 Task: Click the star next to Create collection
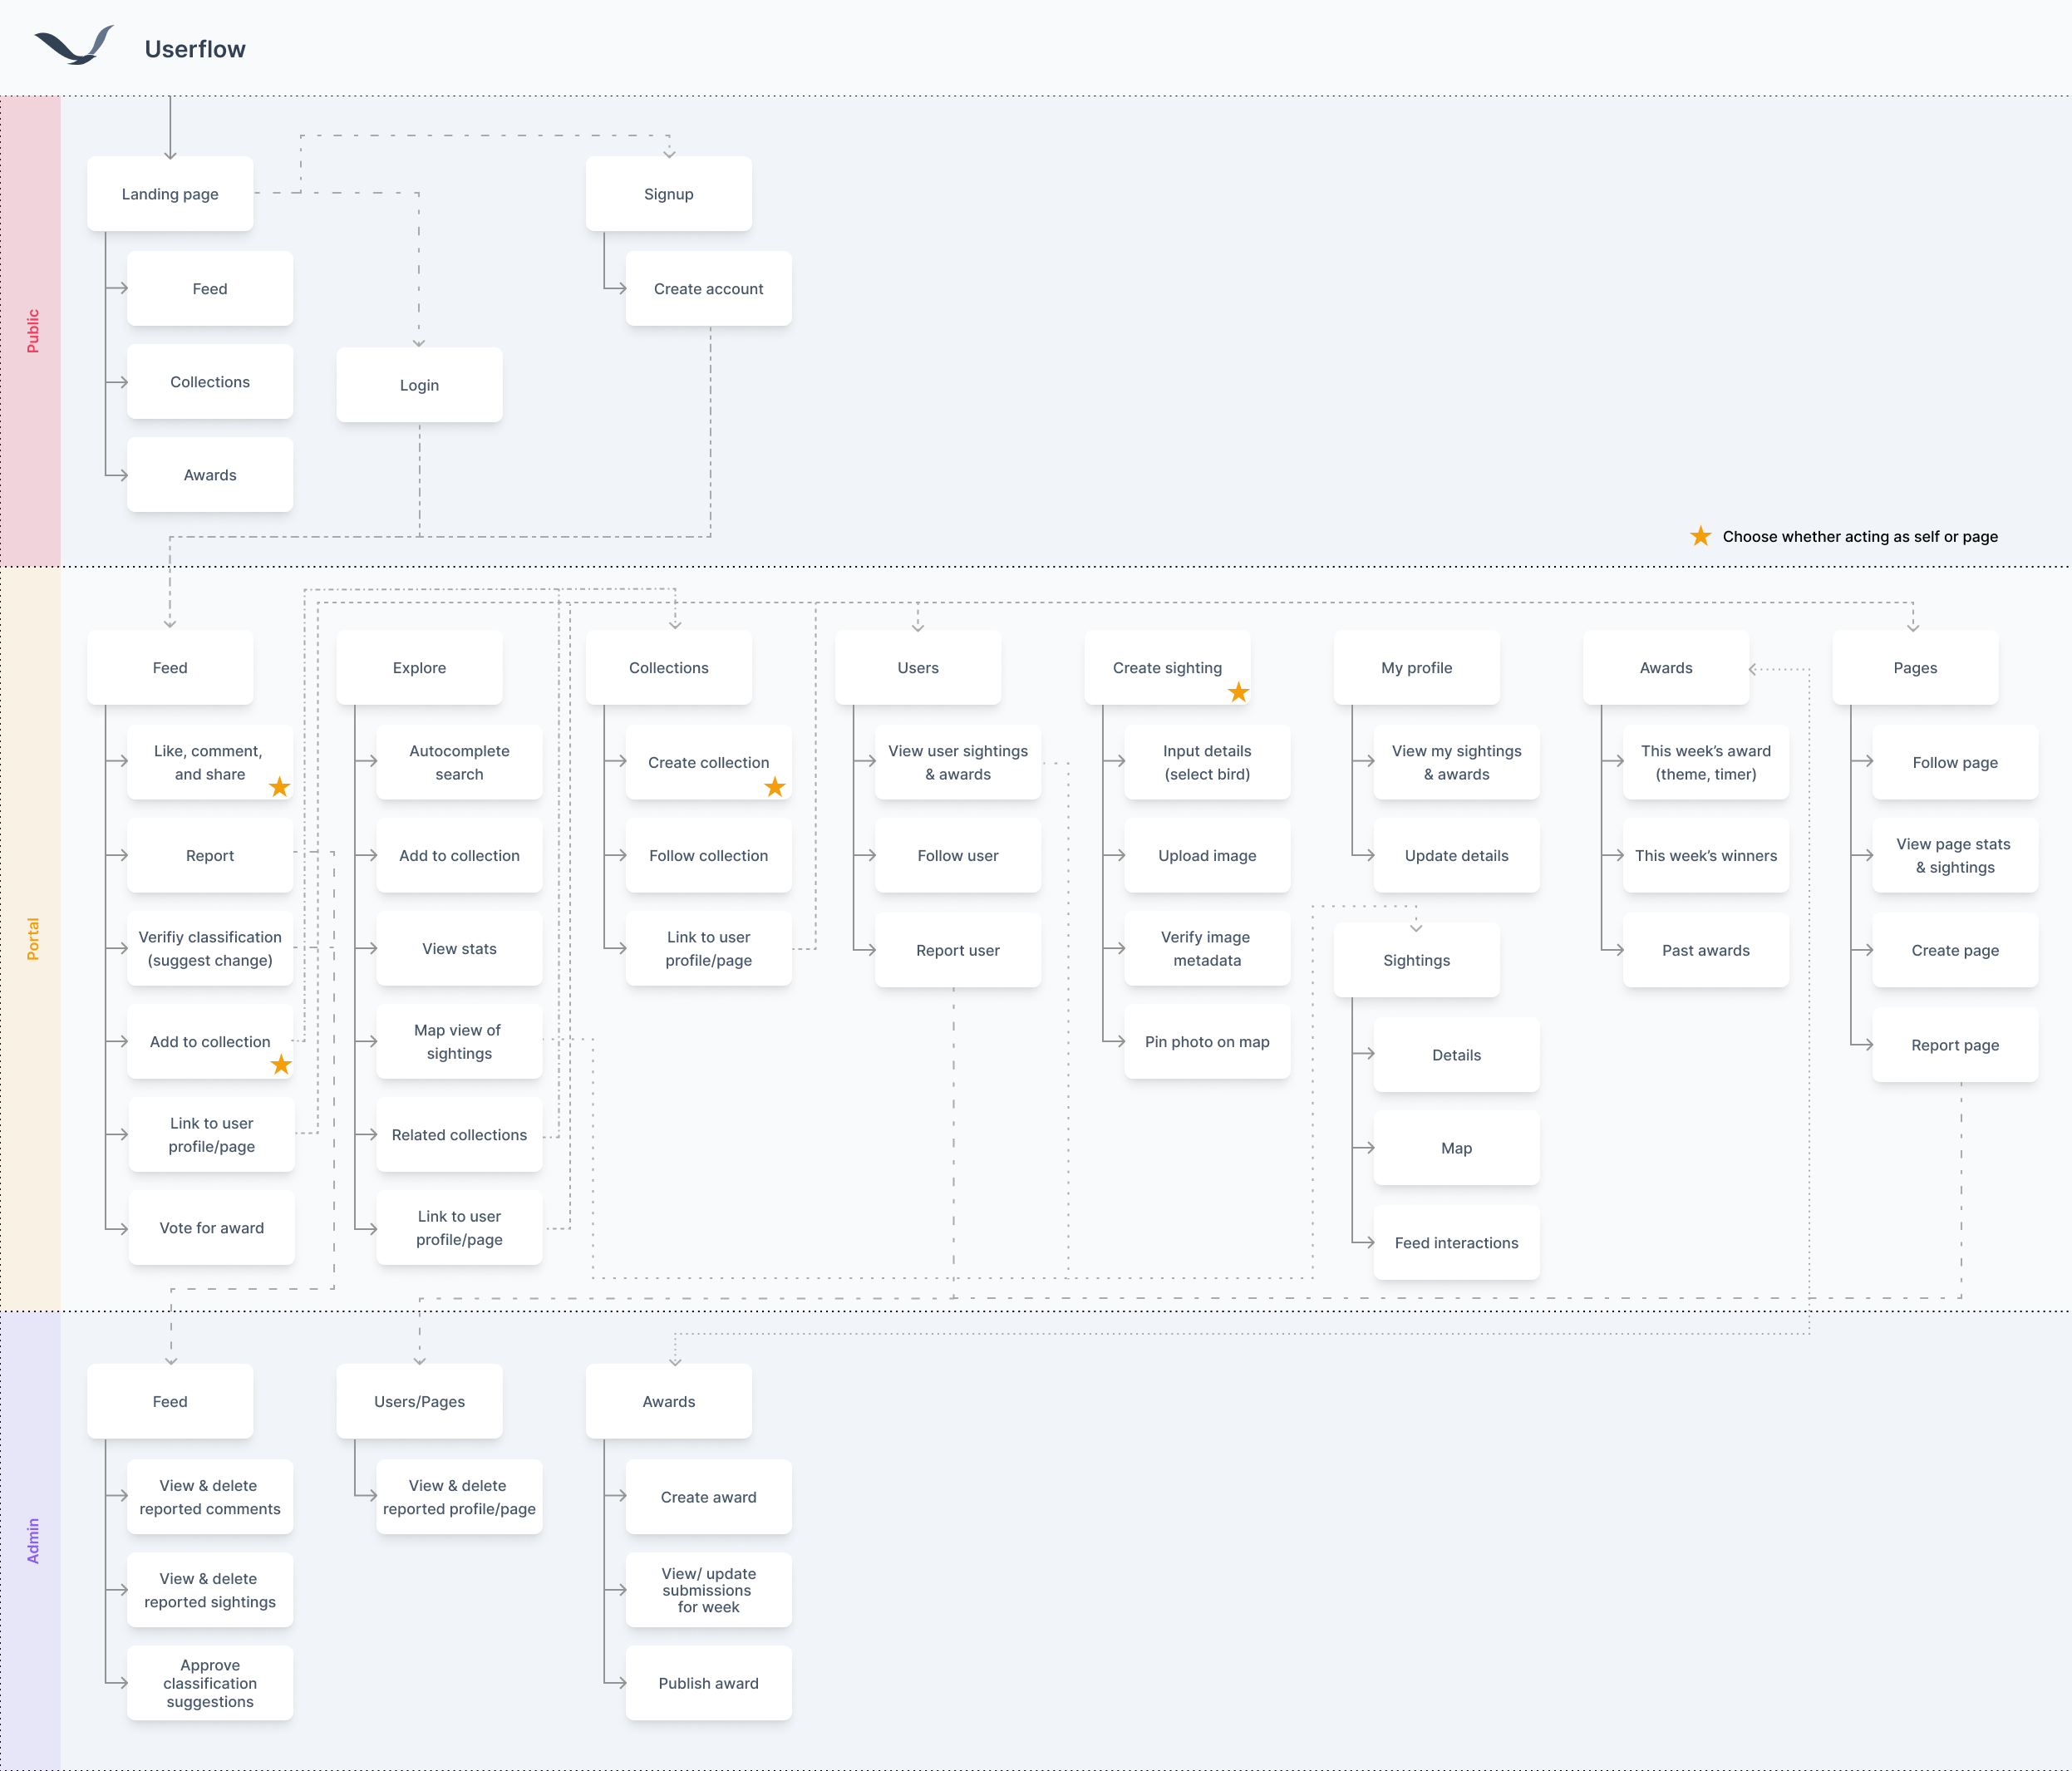774,787
